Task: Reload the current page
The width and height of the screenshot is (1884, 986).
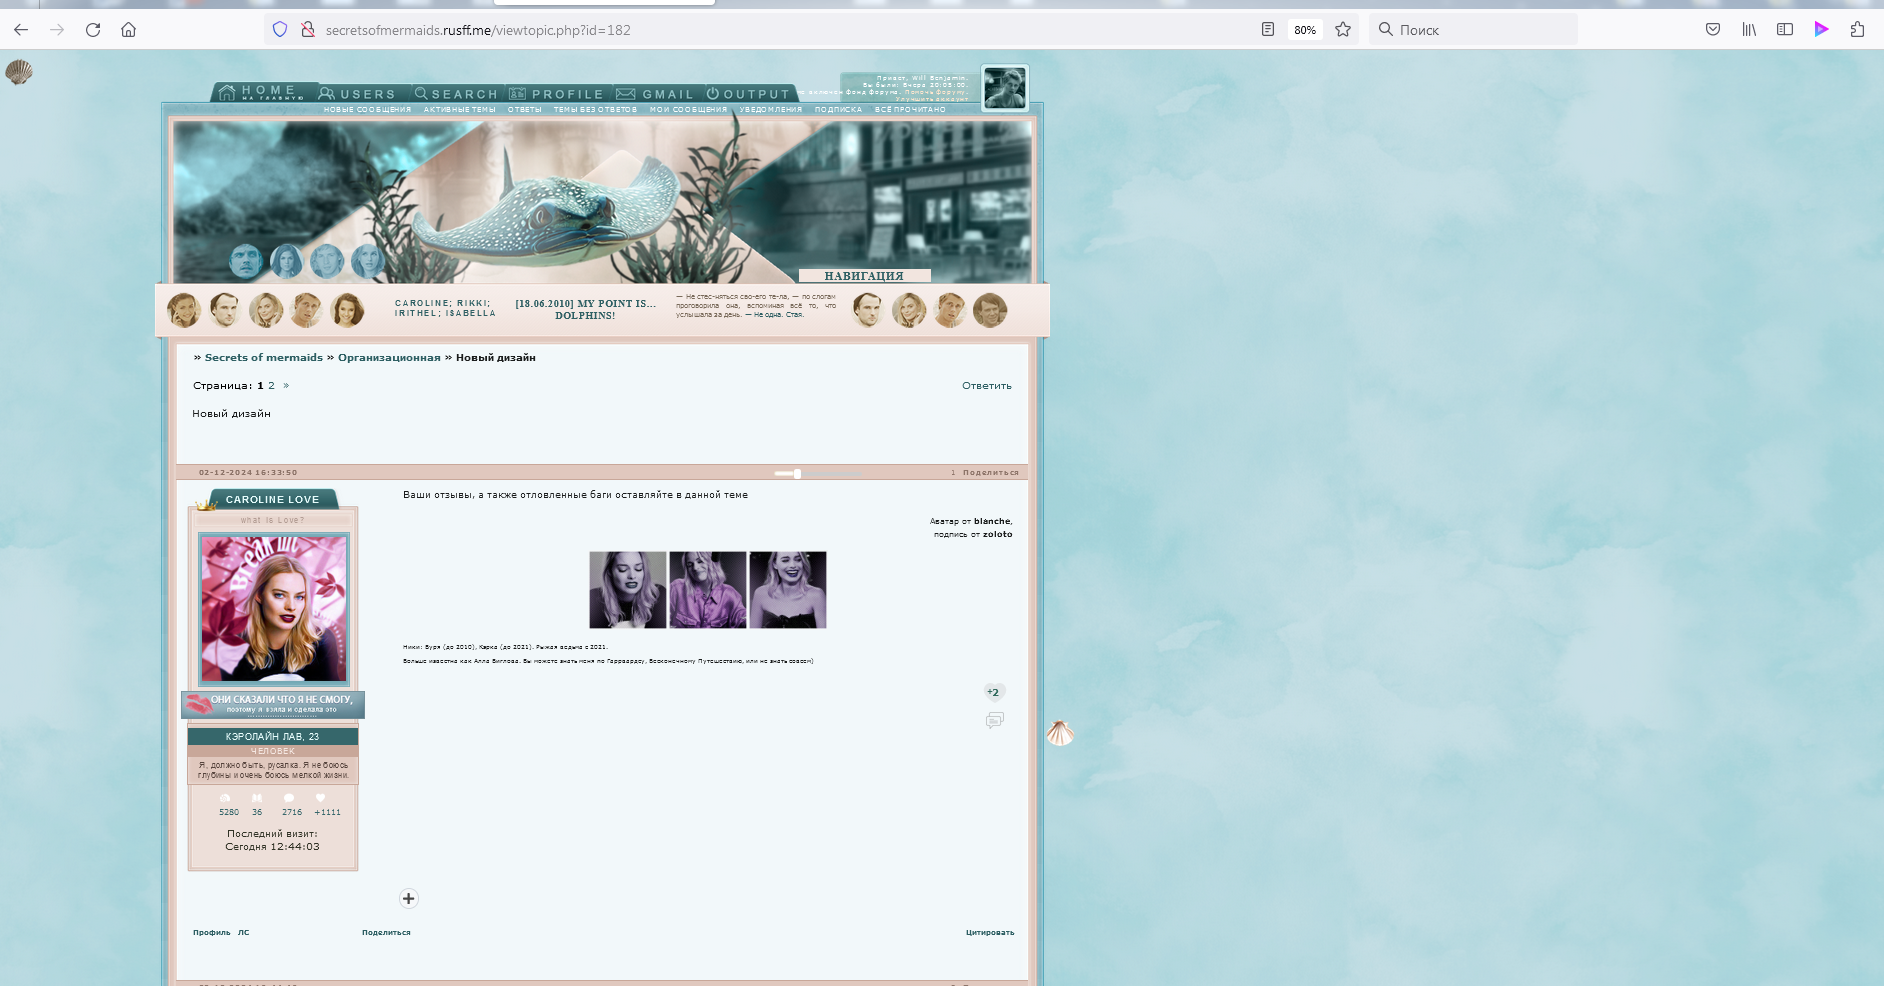Action: [x=93, y=30]
